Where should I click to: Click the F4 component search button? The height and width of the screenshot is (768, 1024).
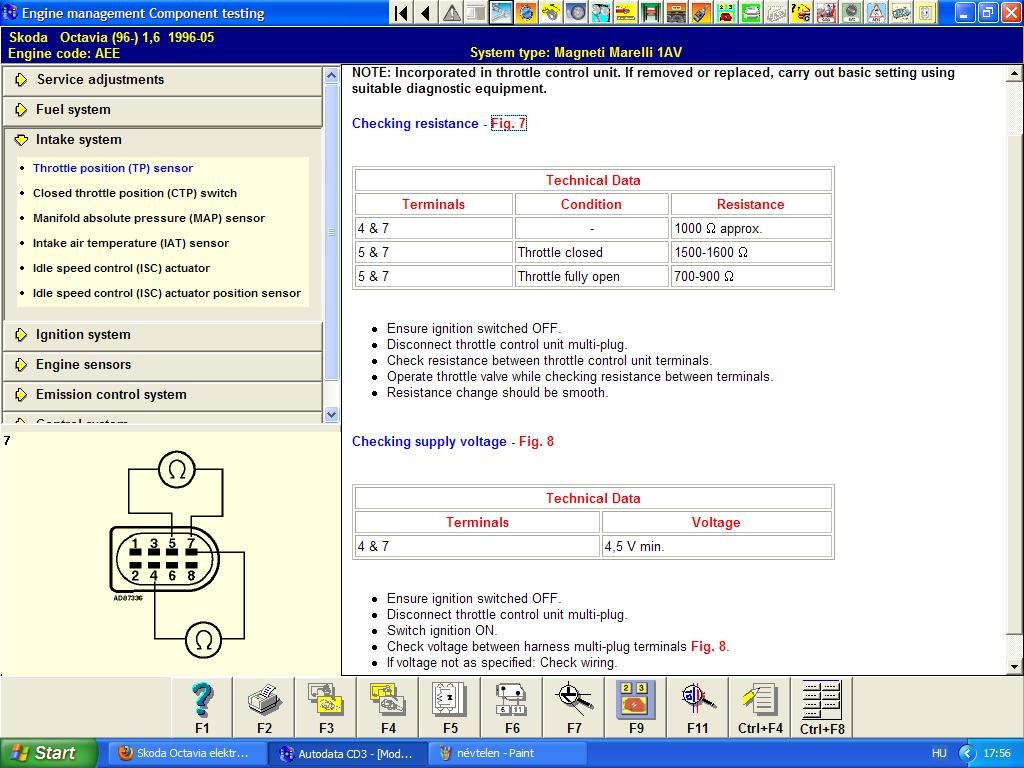click(x=388, y=708)
